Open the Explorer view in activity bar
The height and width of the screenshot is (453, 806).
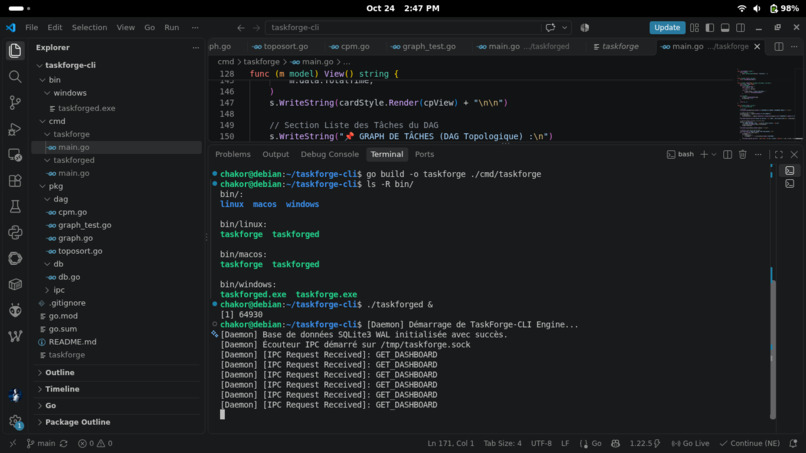pyautogui.click(x=15, y=50)
